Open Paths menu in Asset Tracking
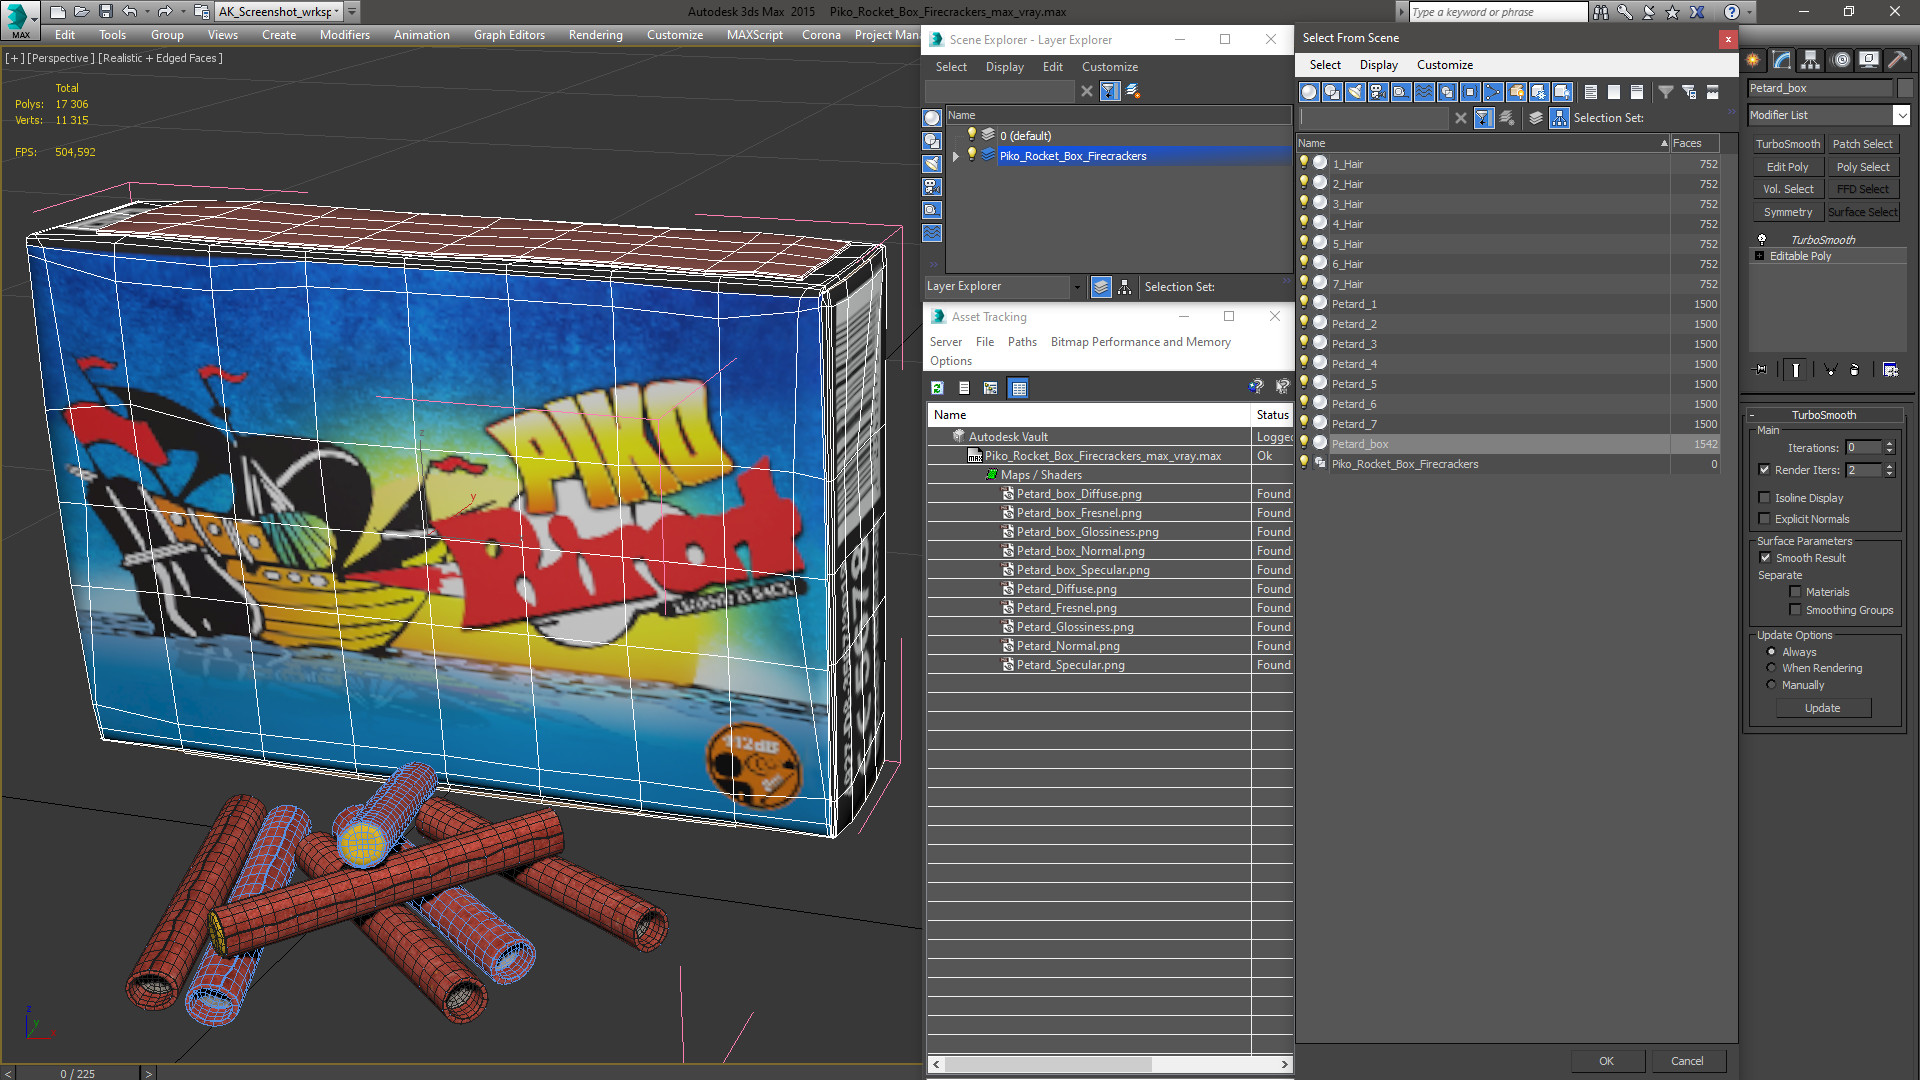Image resolution: width=1920 pixels, height=1080 pixels. [x=1022, y=342]
